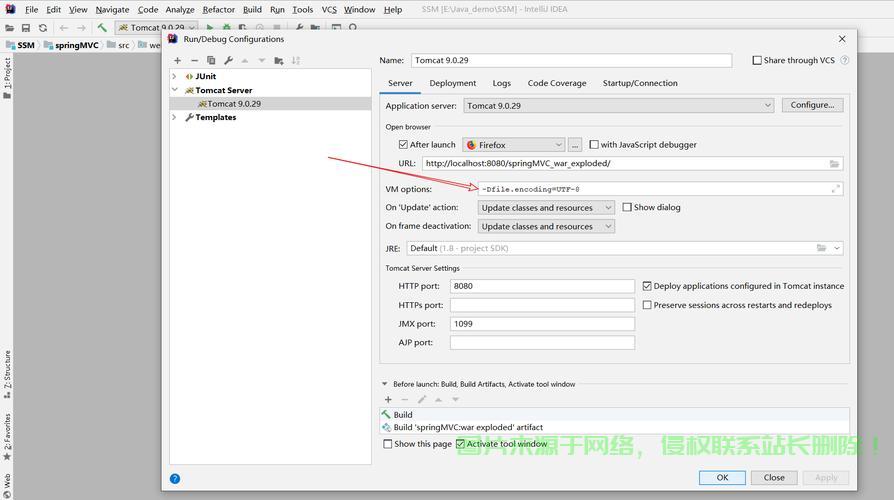Navigate forward in the main toolbar
The height and width of the screenshot is (500, 894).
click(x=81, y=28)
